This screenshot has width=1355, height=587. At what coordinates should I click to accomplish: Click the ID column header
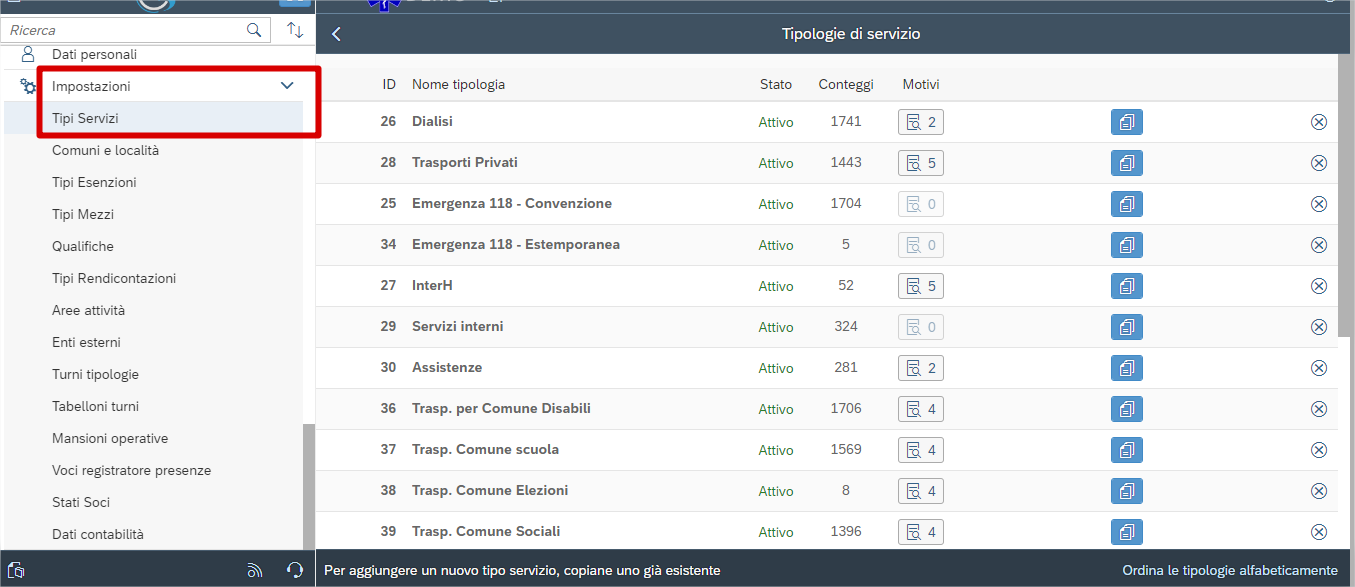click(389, 85)
